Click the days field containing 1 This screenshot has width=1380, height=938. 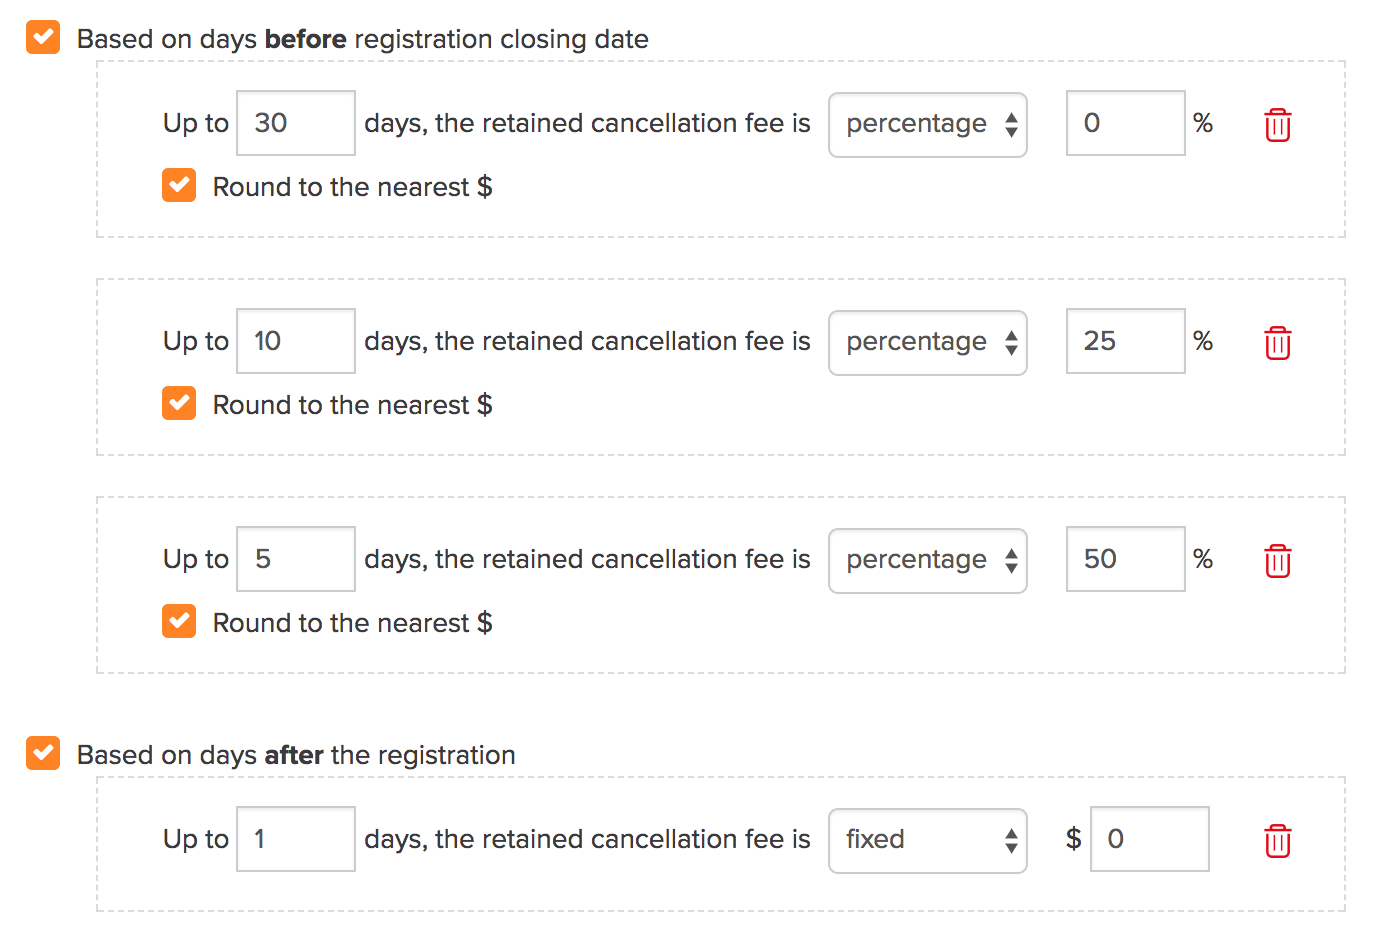tap(296, 839)
